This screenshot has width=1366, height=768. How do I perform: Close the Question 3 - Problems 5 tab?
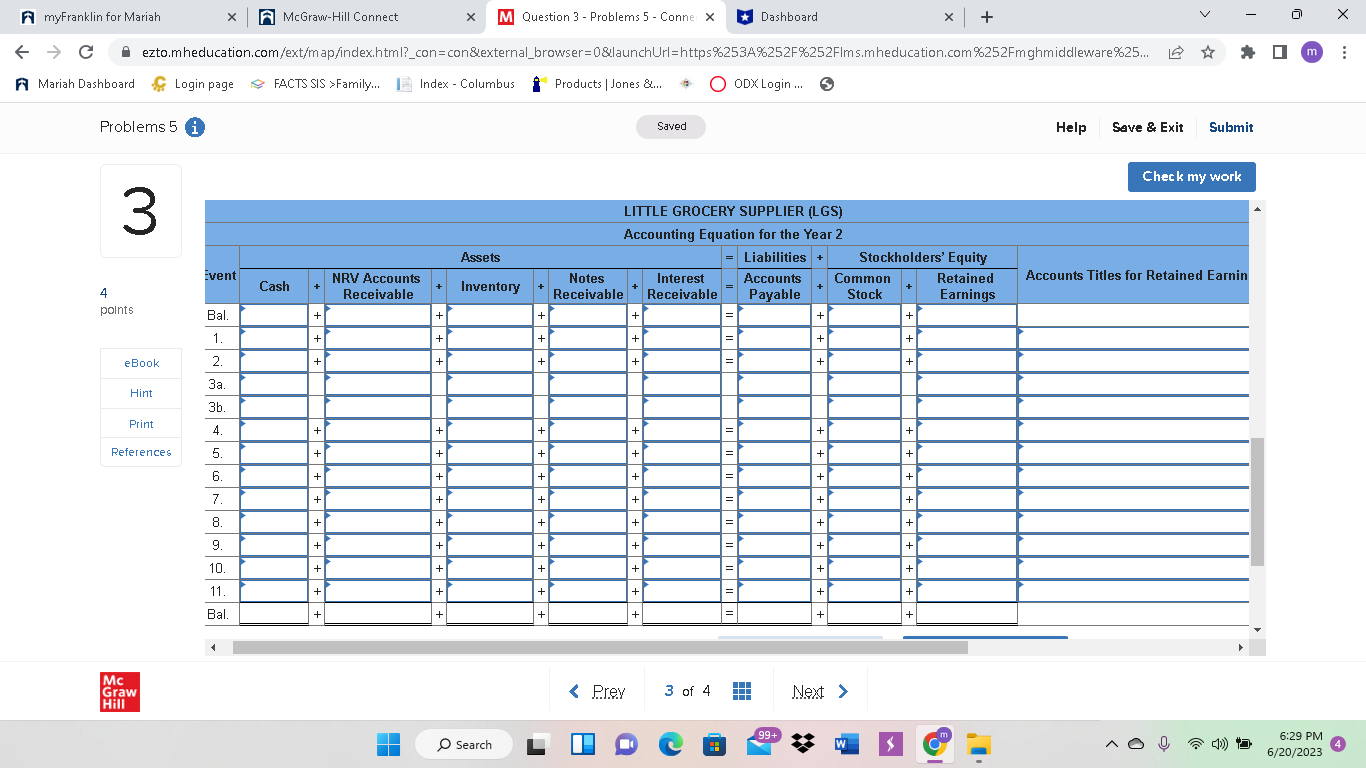[709, 17]
